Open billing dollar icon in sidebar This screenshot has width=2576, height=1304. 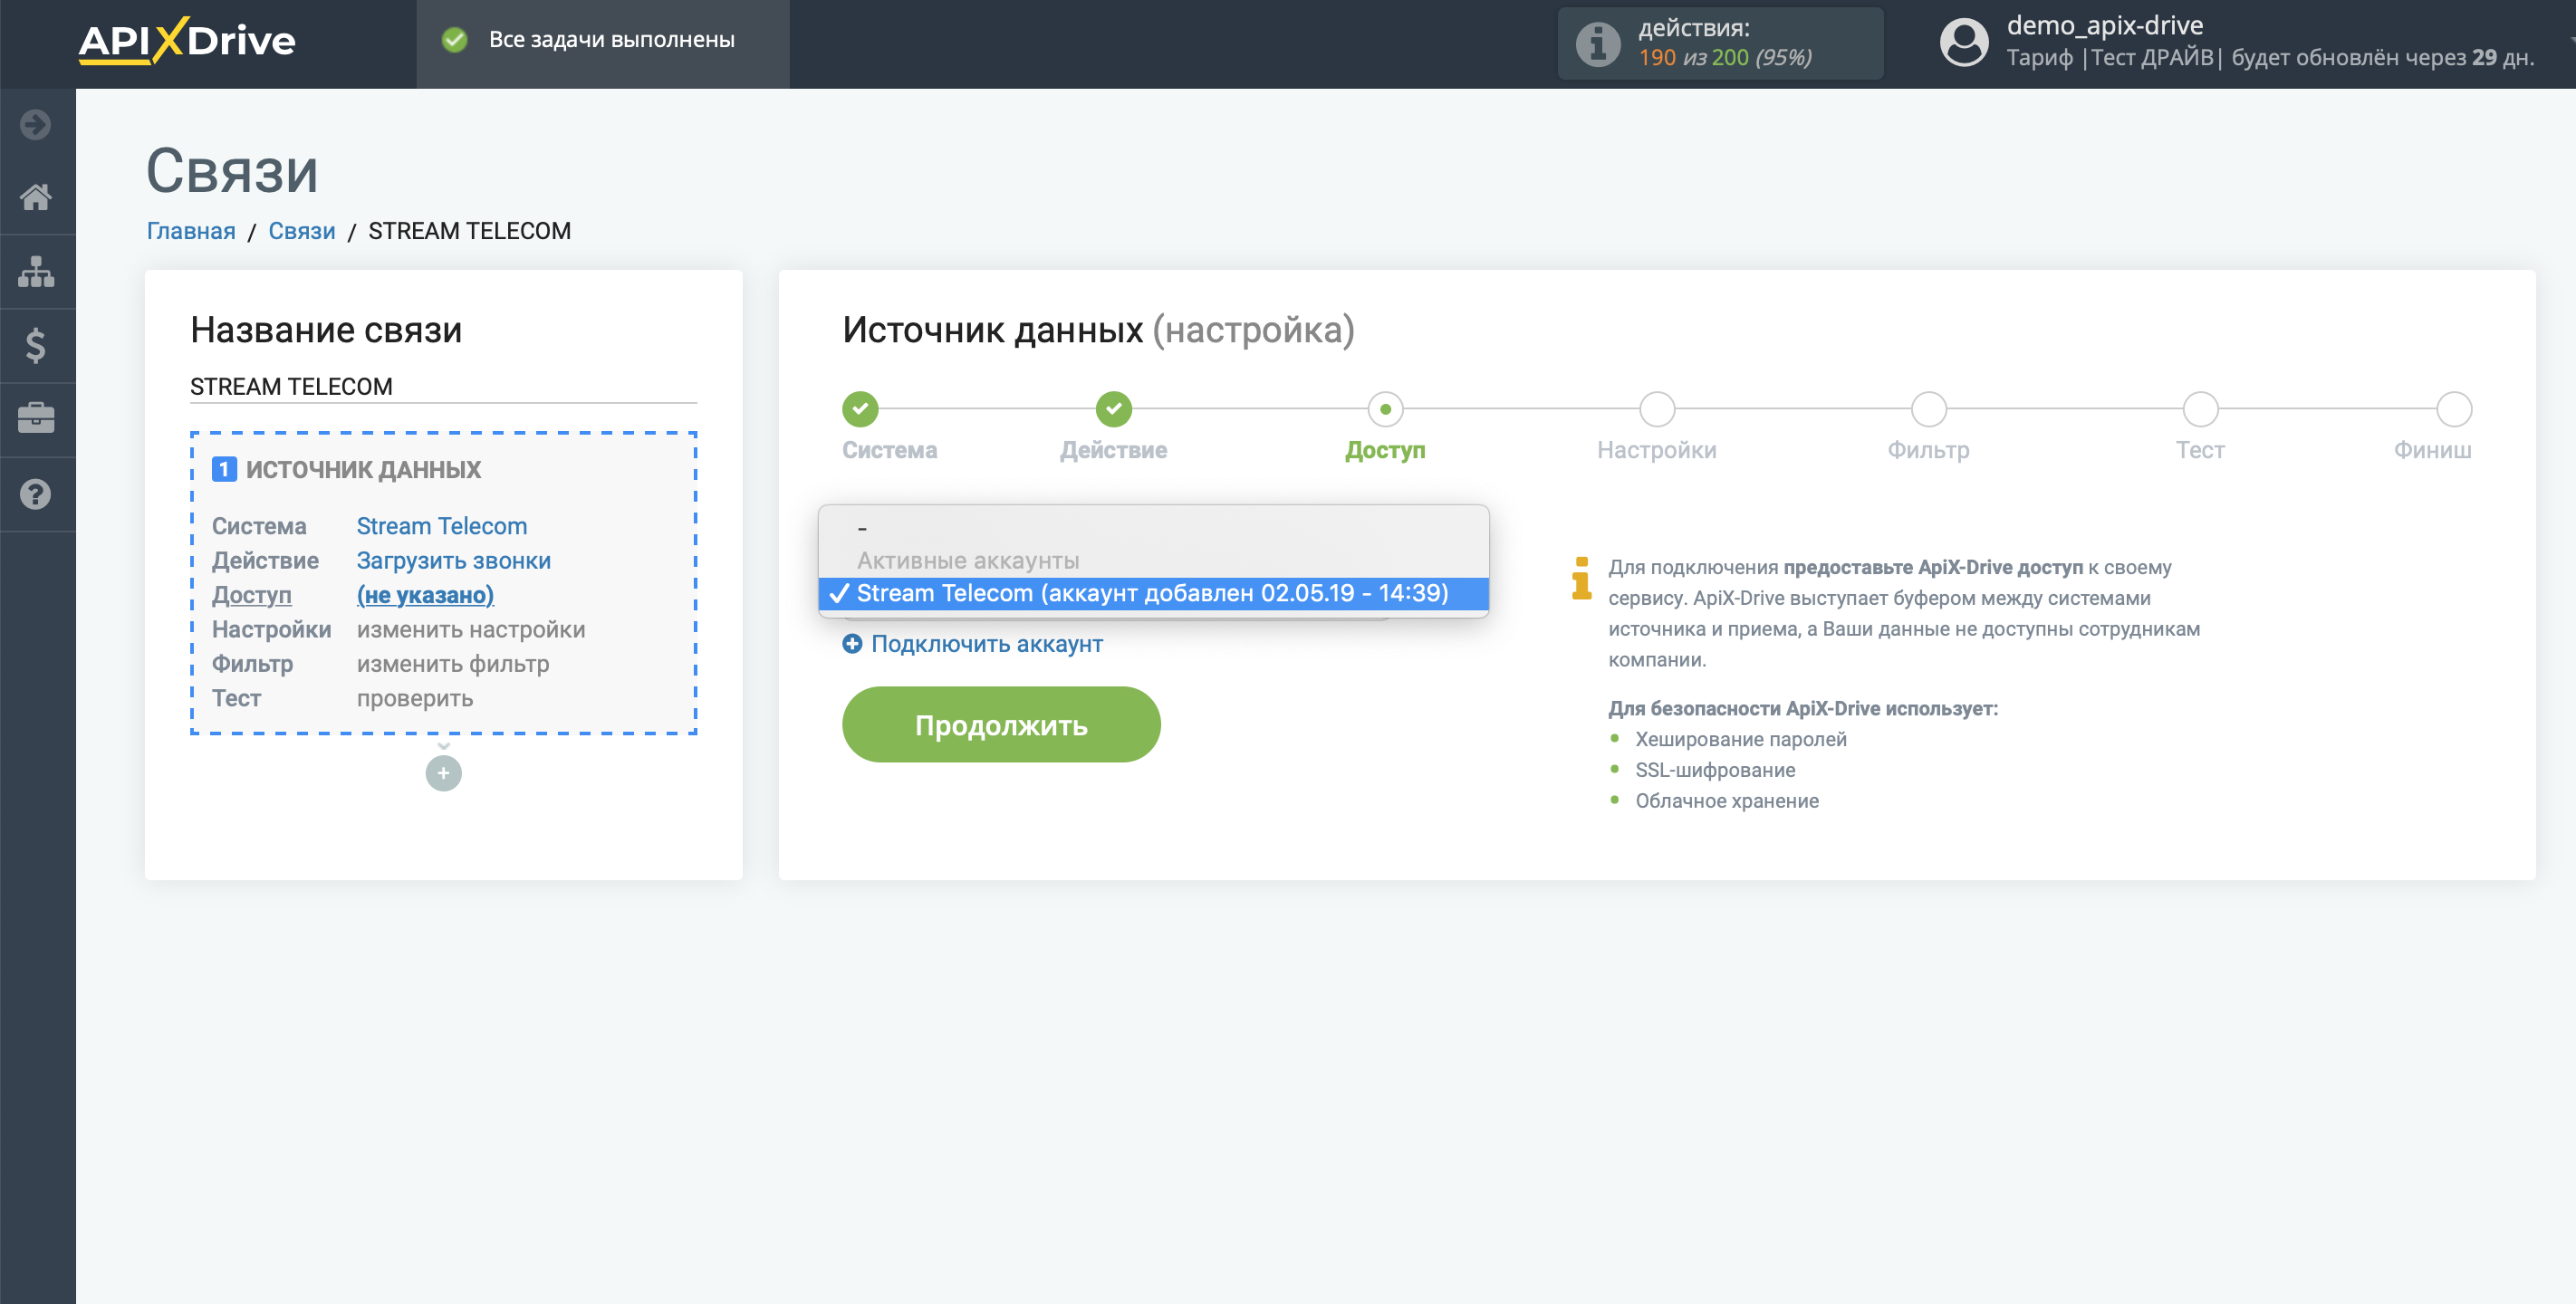click(36, 345)
